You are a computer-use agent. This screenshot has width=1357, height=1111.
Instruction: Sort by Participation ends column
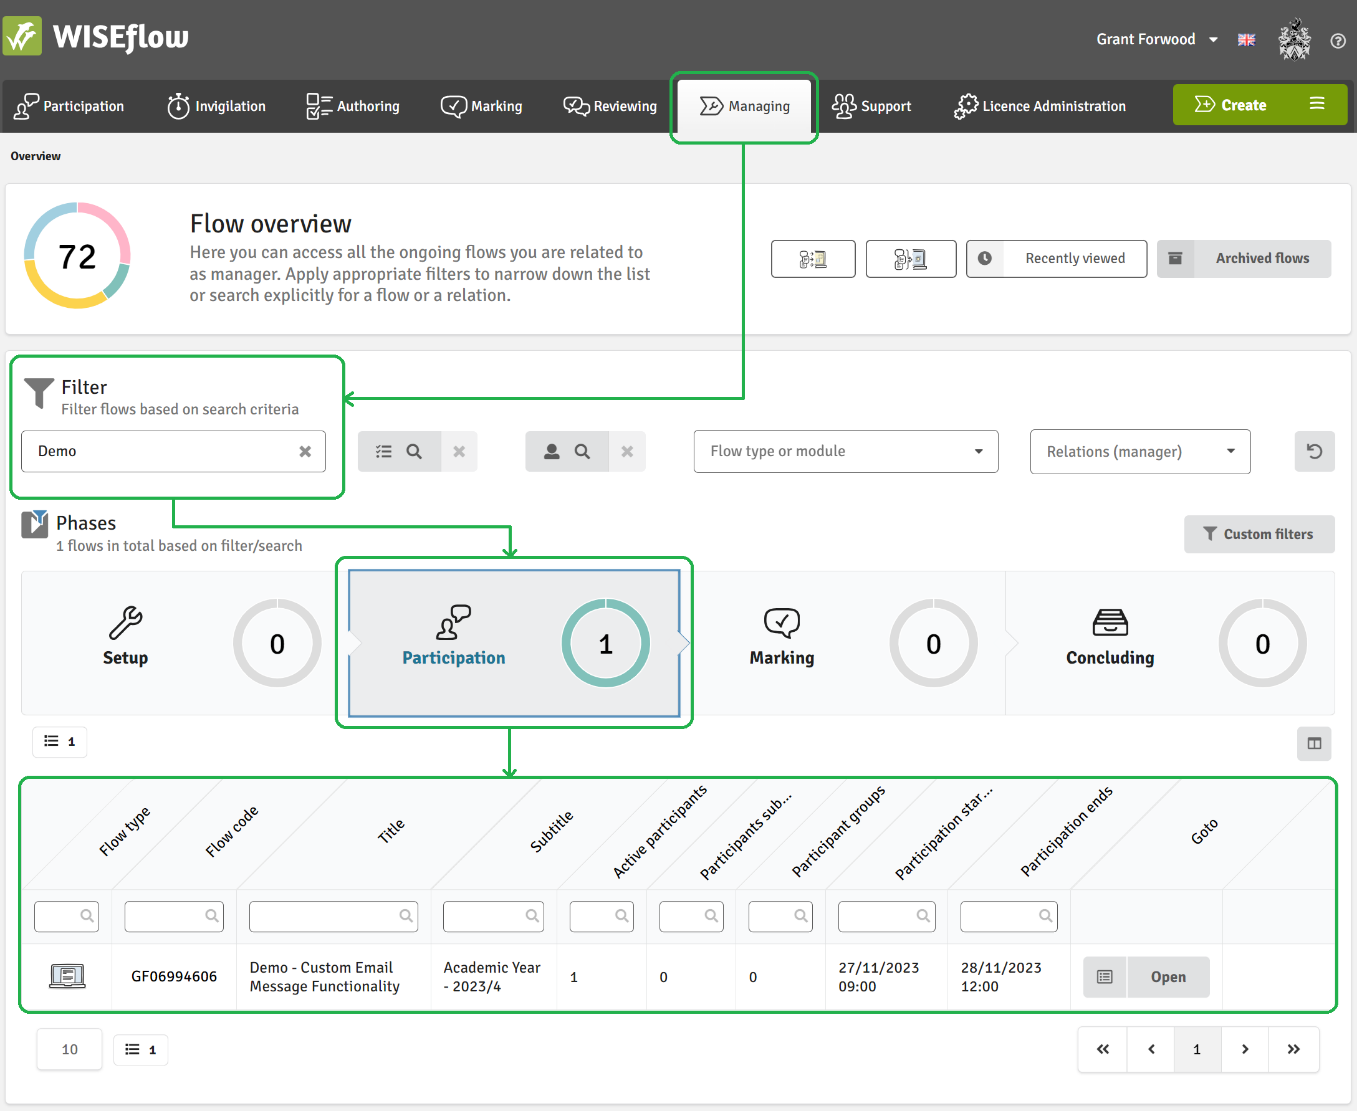1066,832
